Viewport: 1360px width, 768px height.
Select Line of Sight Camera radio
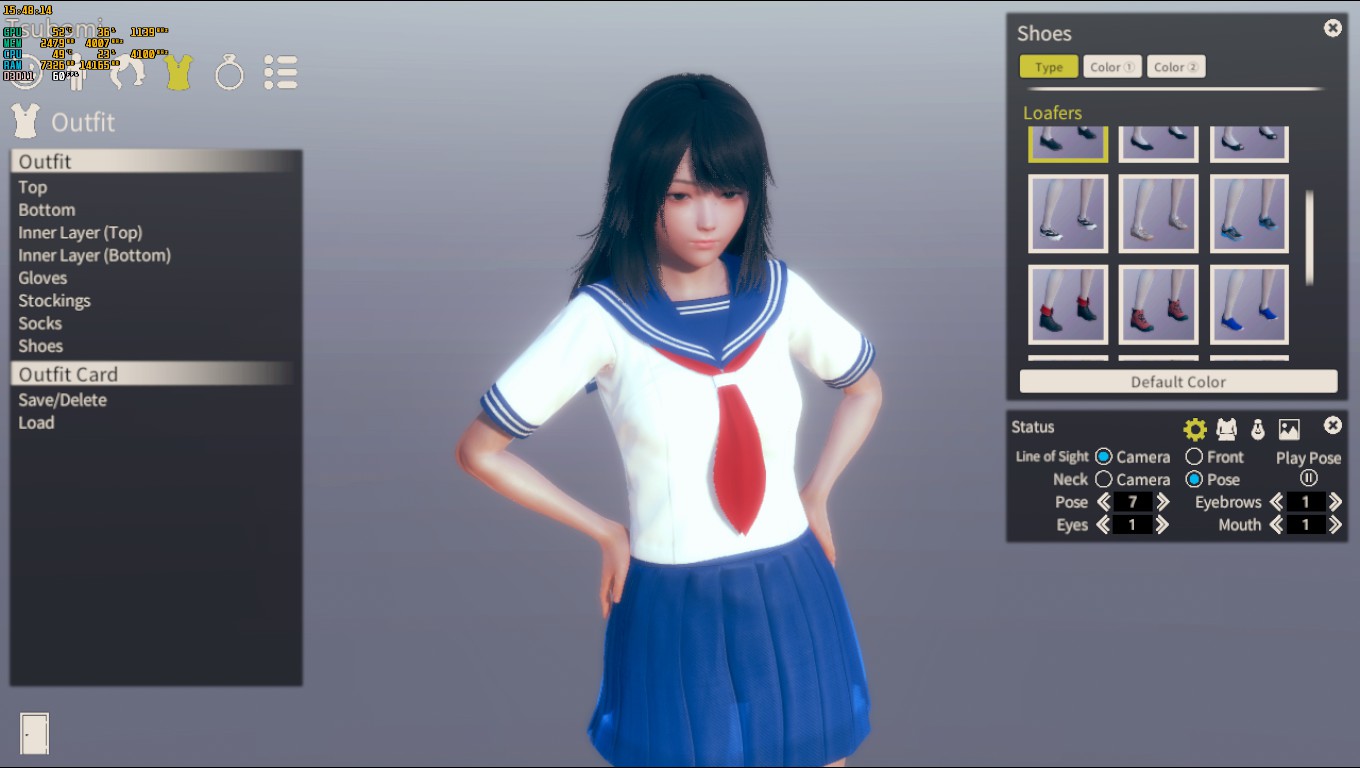click(1132, 456)
